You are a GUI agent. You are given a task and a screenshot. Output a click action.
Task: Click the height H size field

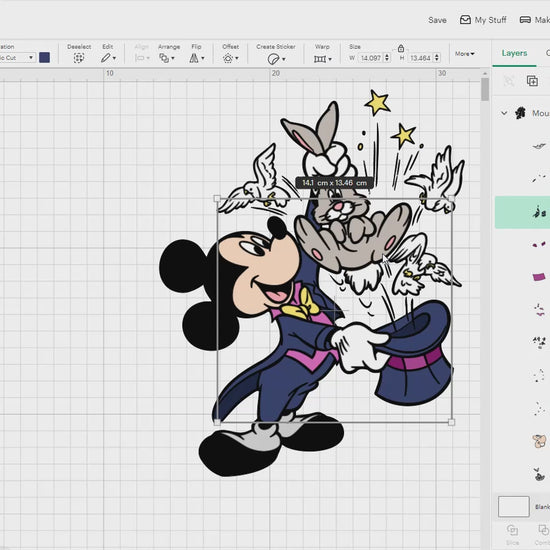pos(421,58)
